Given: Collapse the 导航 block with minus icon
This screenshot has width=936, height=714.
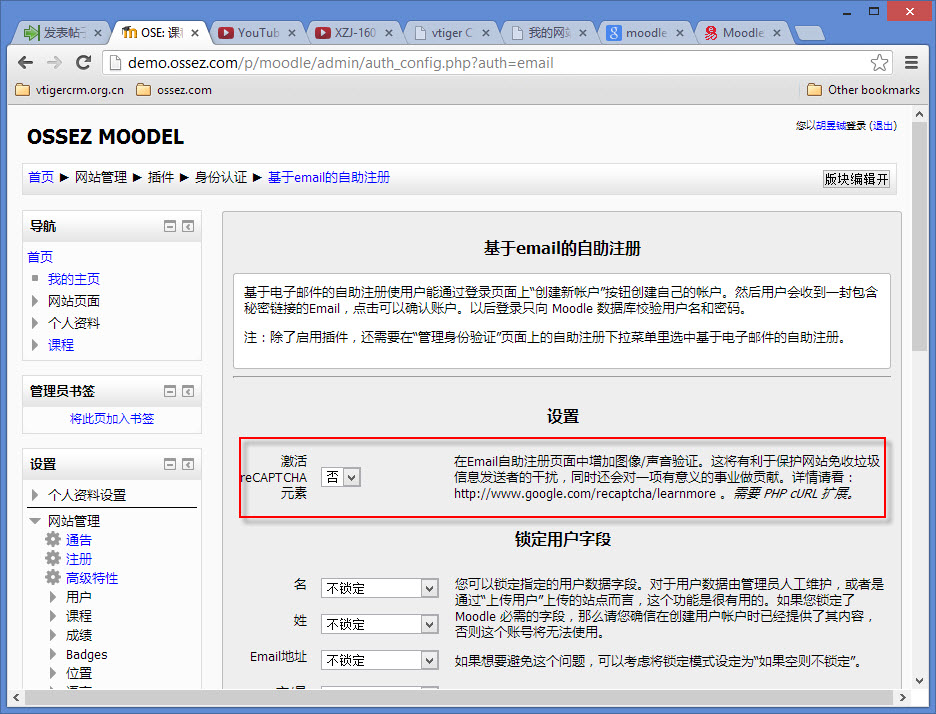Looking at the screenshot, I should (x=170, y=226).
